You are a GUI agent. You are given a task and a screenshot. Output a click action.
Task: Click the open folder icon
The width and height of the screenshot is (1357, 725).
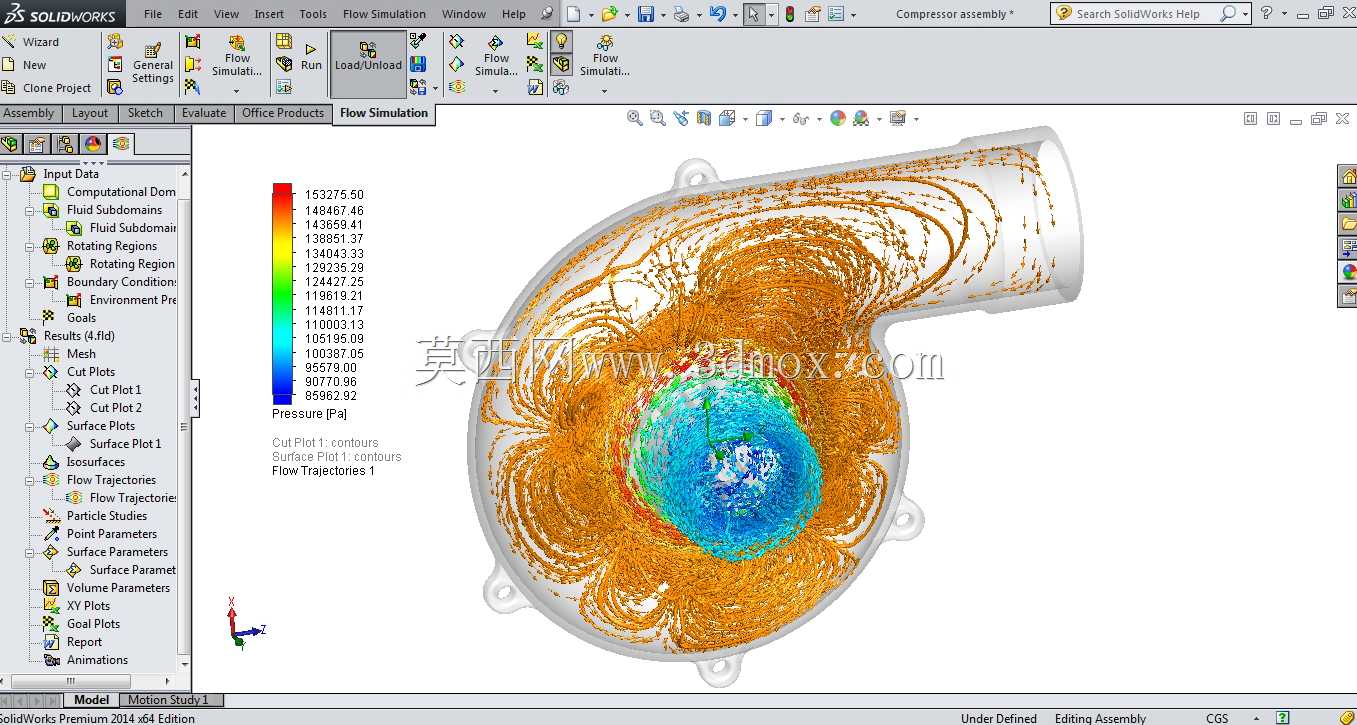[x=609, y=14]
